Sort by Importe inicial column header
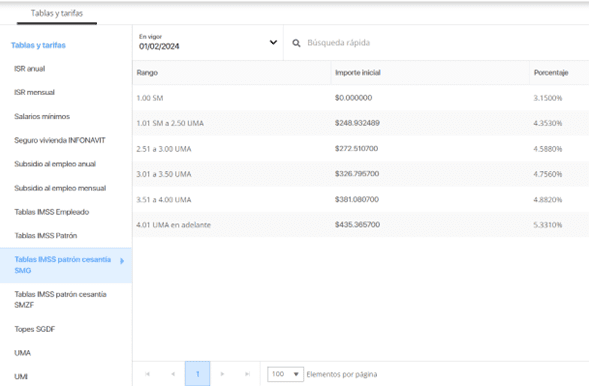589x386 pixels. point(358,72)
